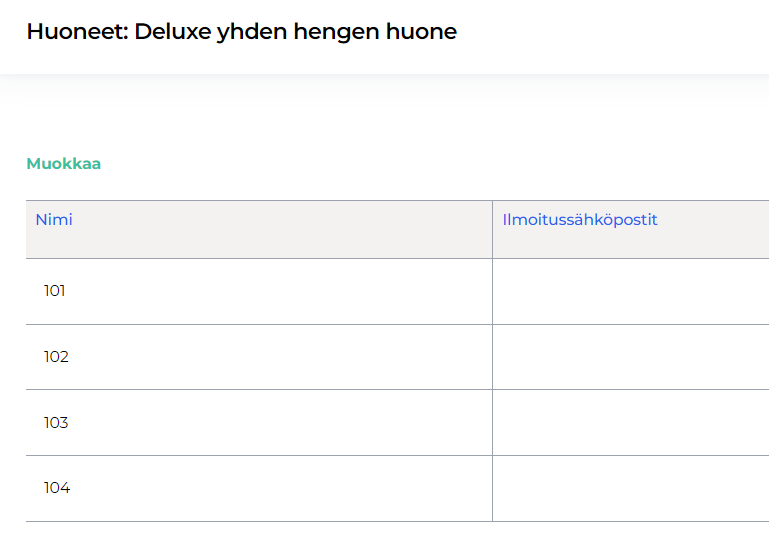769x547 pixels.
Task: Click the word "Huoneet:" in the page title
Action: [77, 32]
